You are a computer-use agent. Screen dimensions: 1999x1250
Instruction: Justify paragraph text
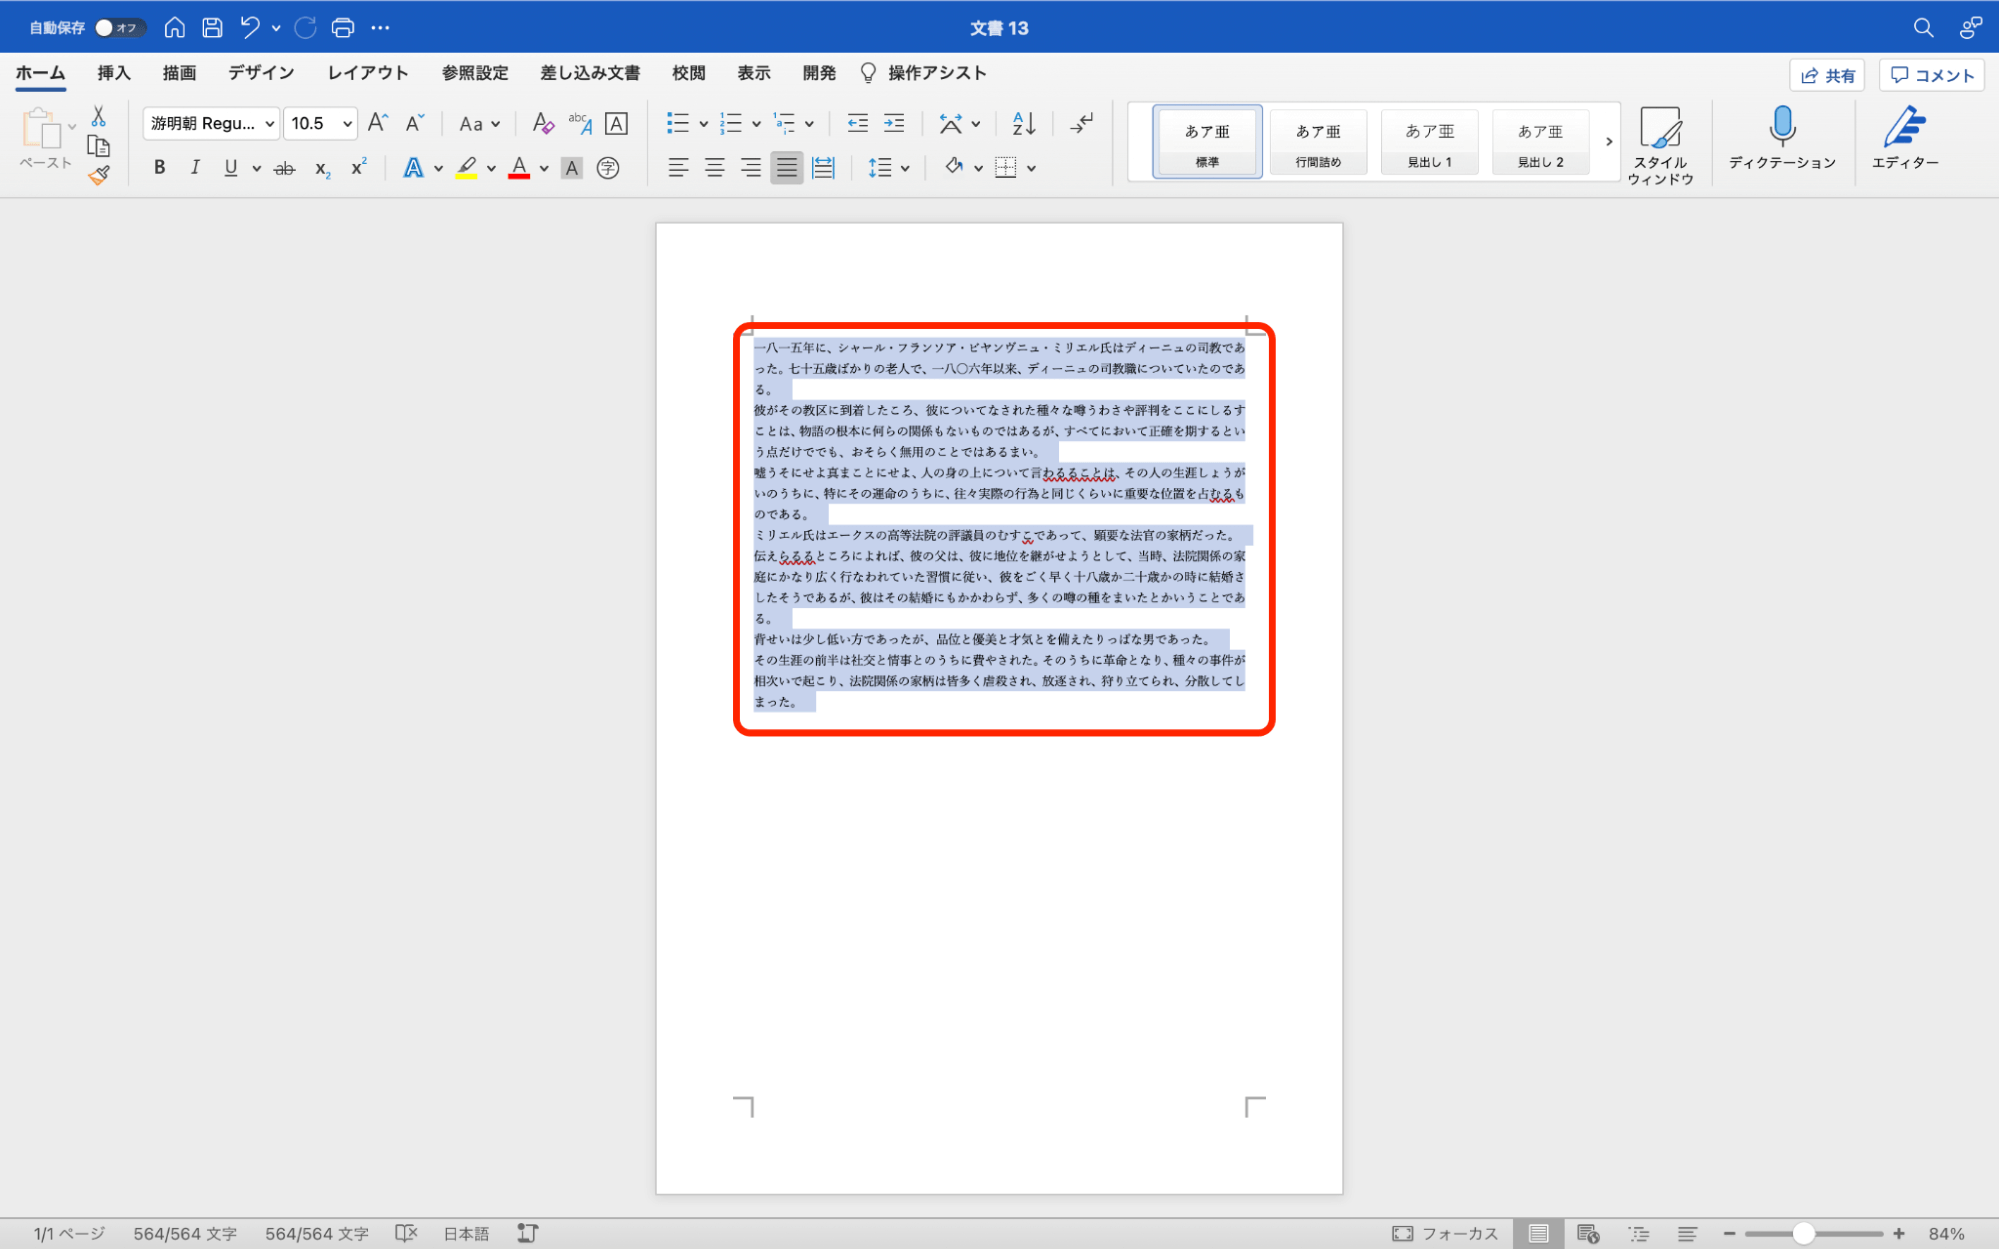[x=787, y=168]
